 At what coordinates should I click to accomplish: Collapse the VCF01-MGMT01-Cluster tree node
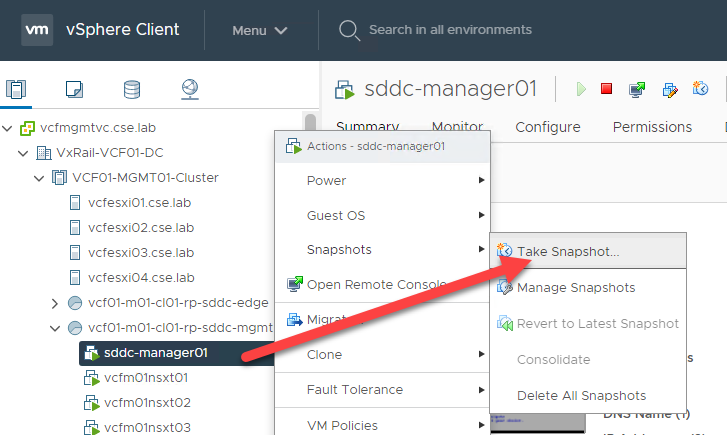(x=39, y=178)
